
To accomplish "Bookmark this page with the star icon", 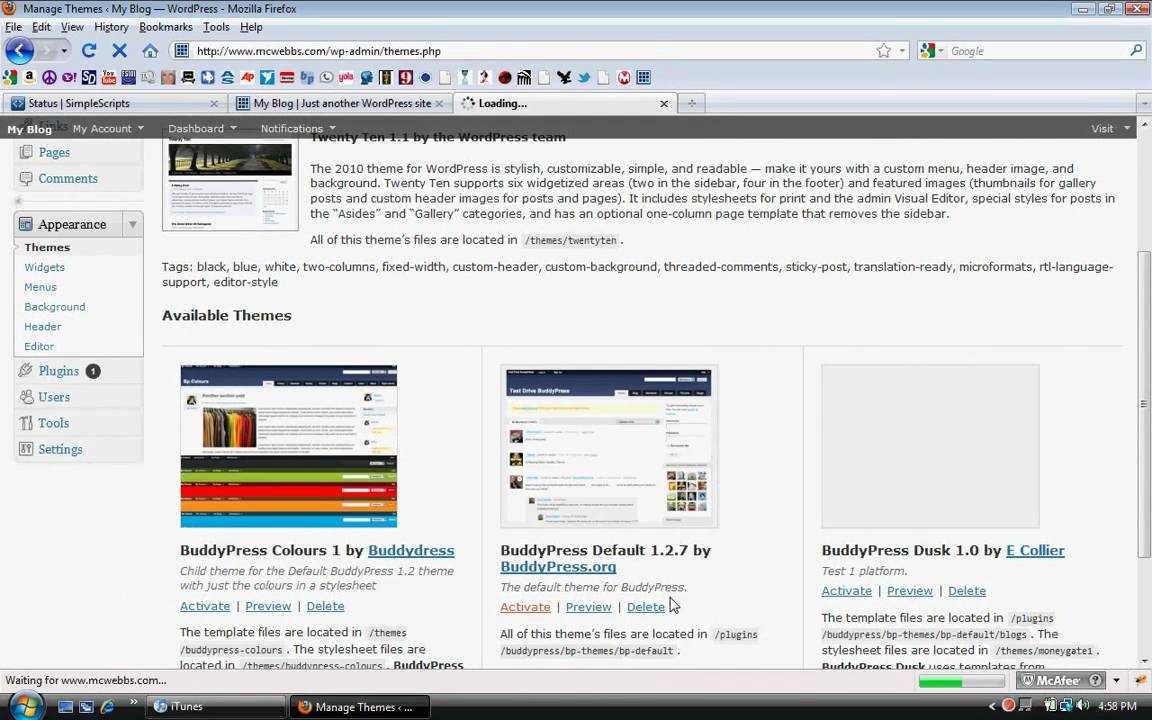I will (883, 51).
